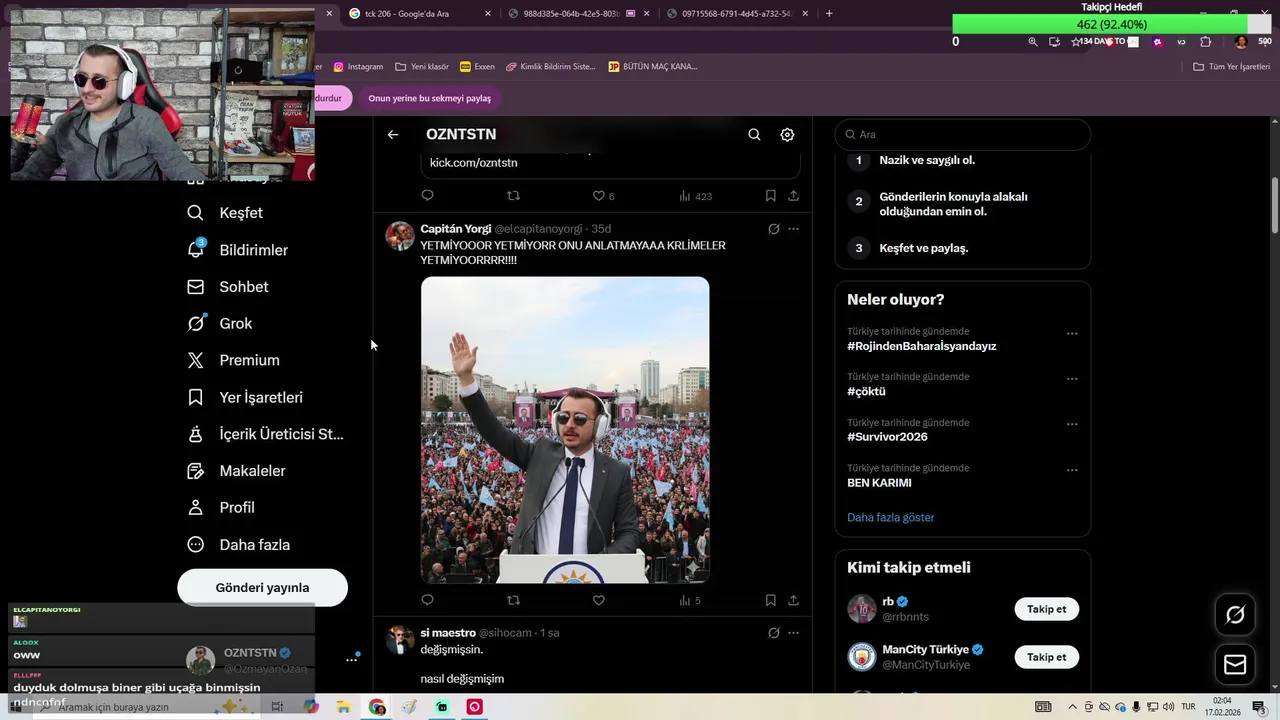
Task: Show hidden system tray icons
Action: coord(1072,707)
